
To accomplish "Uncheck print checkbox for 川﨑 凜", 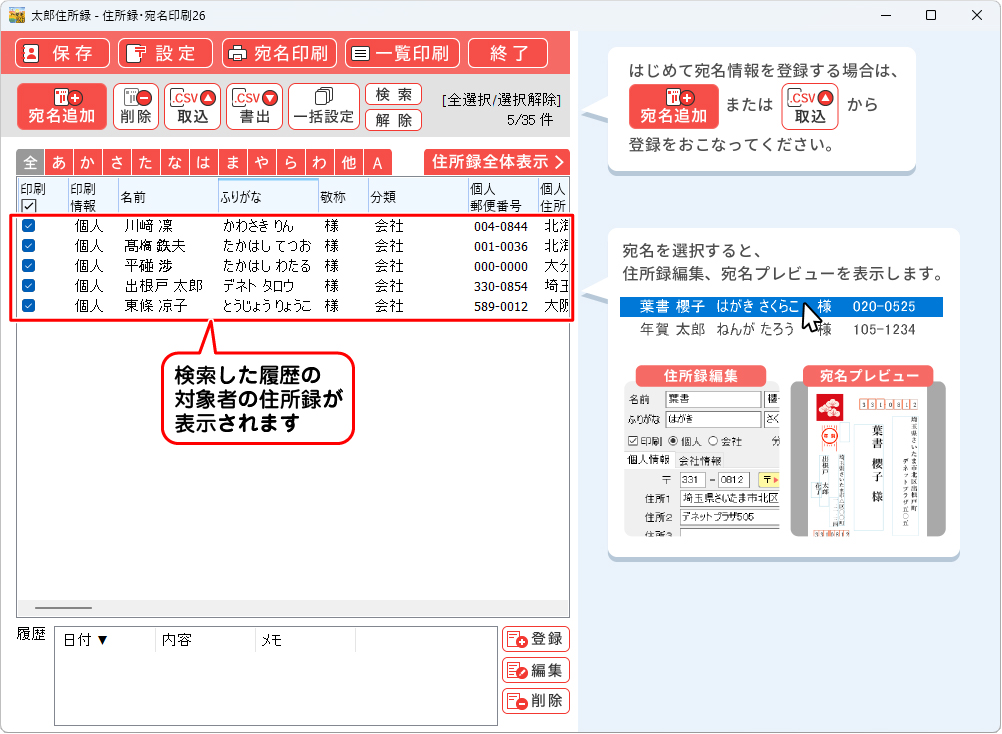I will point(28,226).
